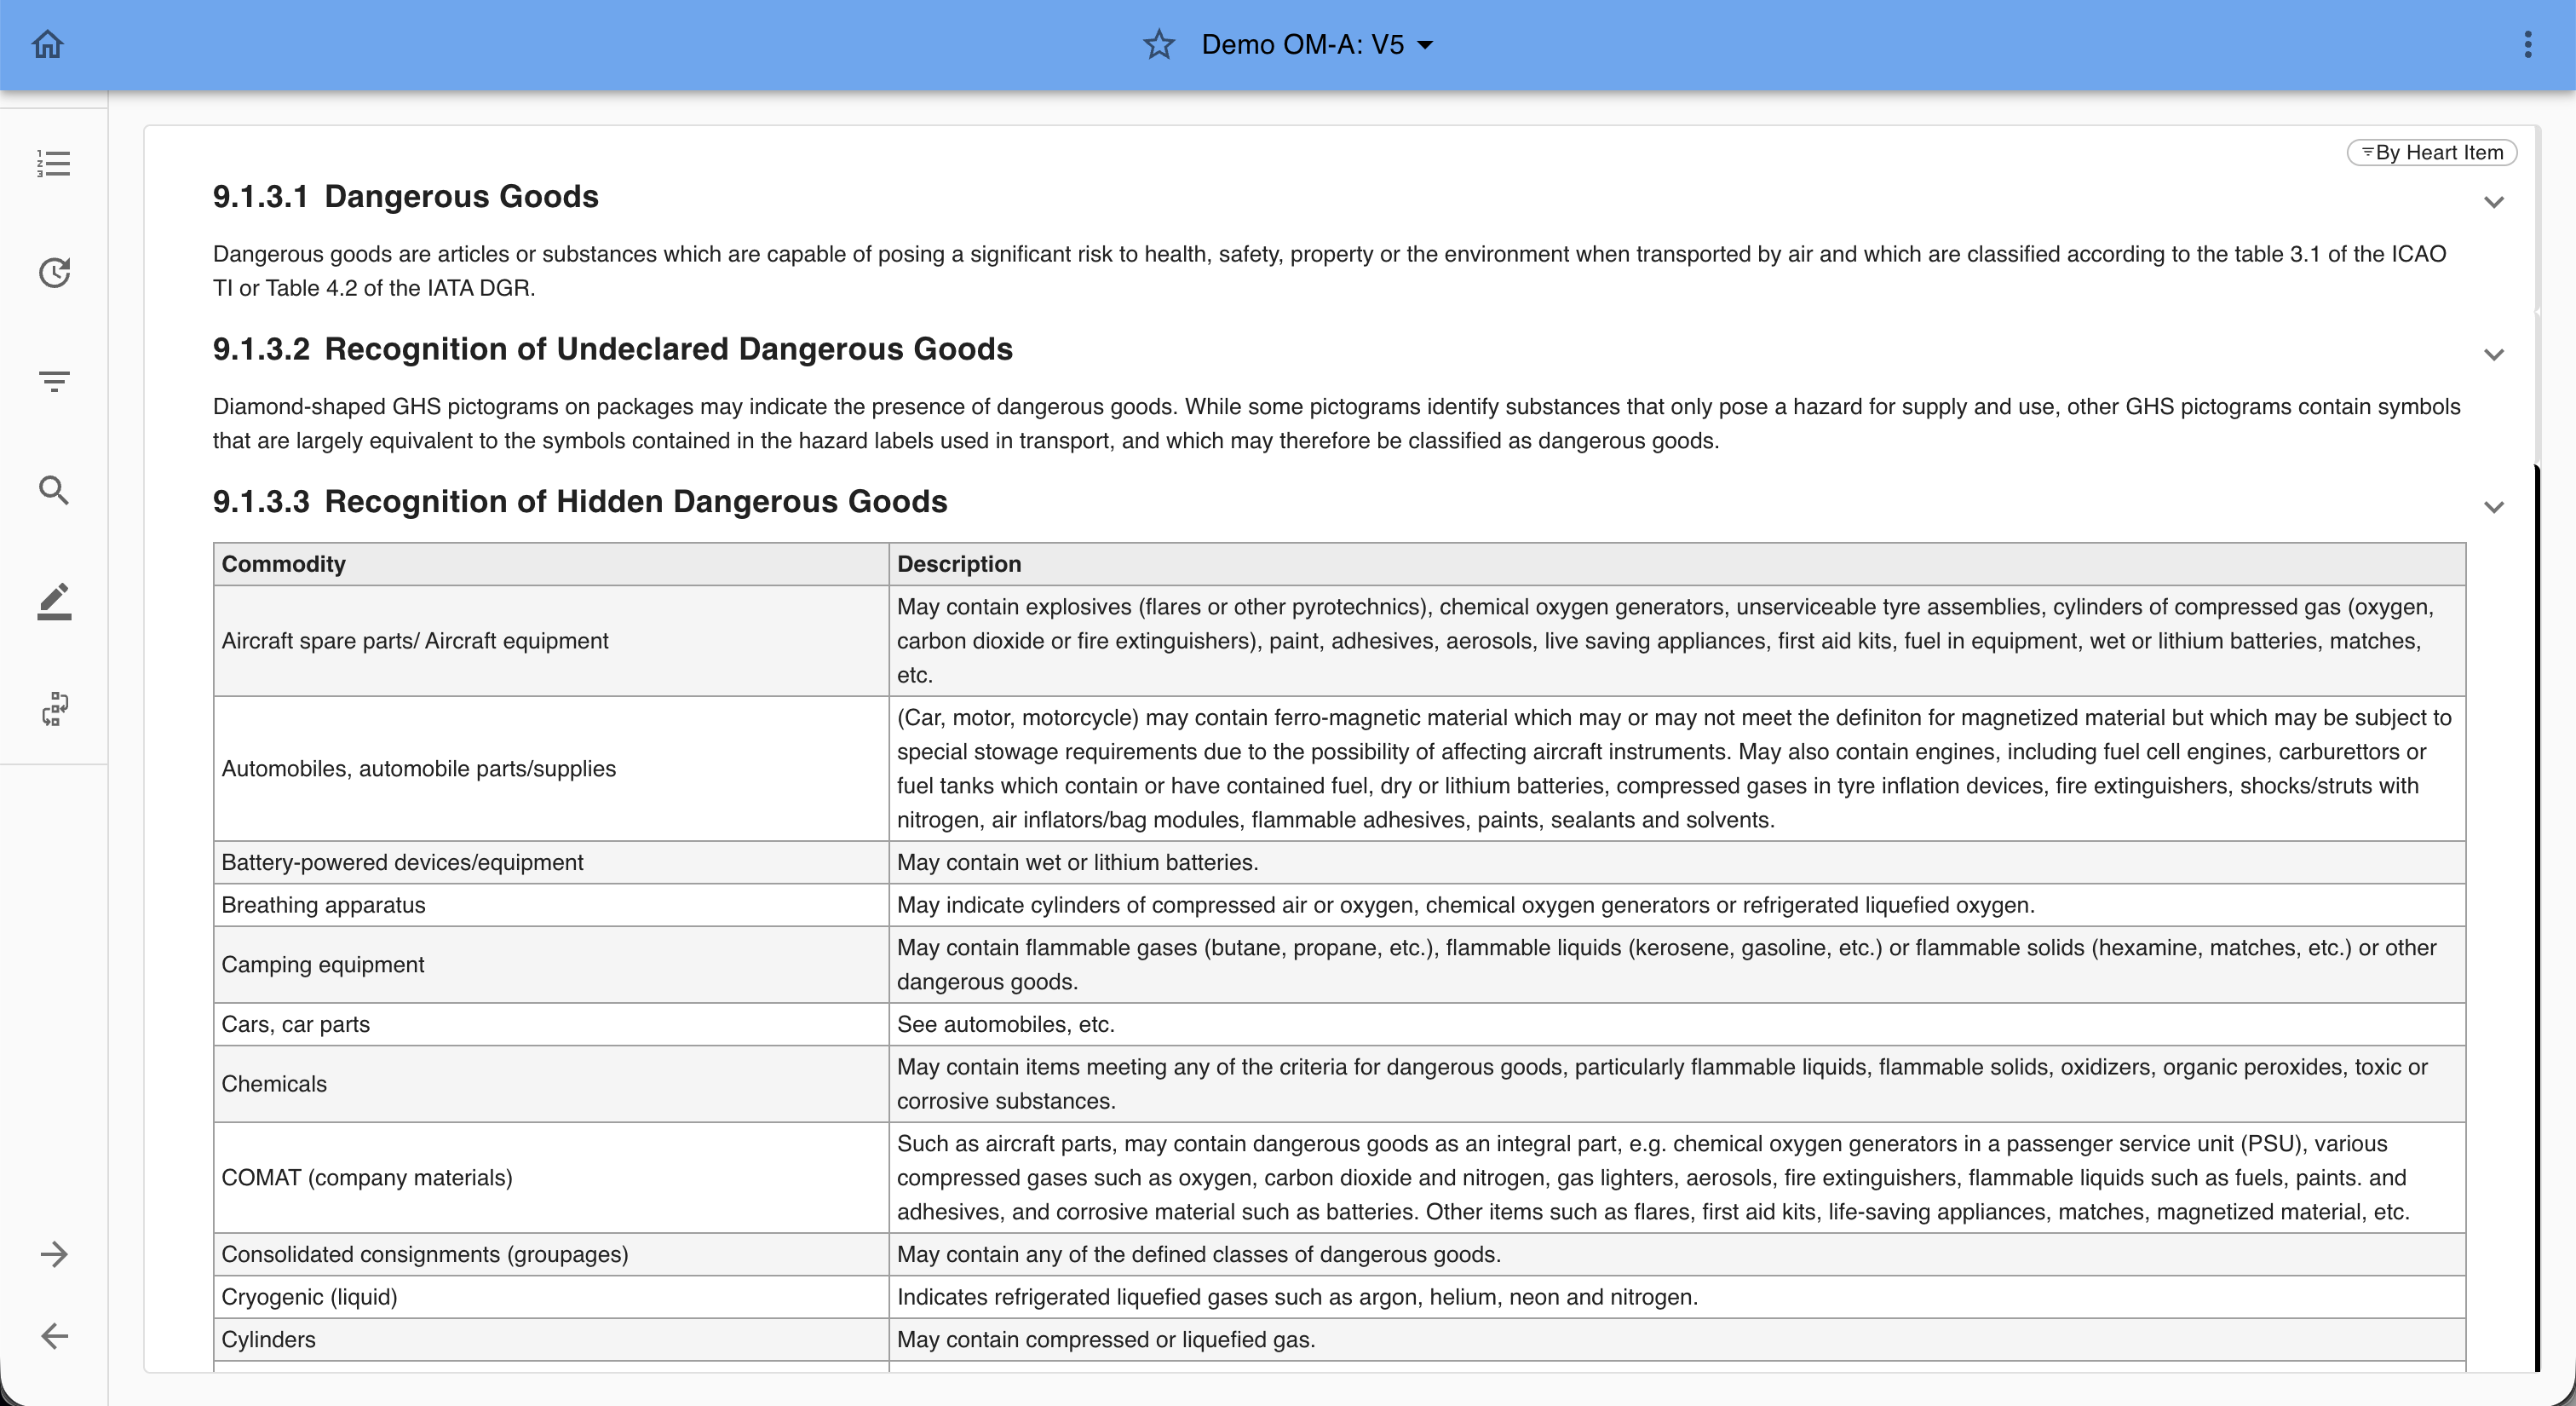This screenshot has height=1406, width=2576.
Task: Collapse section 9.1.3.1 Dangerous Goods chevron
Action: click(x=2493, y=203)
